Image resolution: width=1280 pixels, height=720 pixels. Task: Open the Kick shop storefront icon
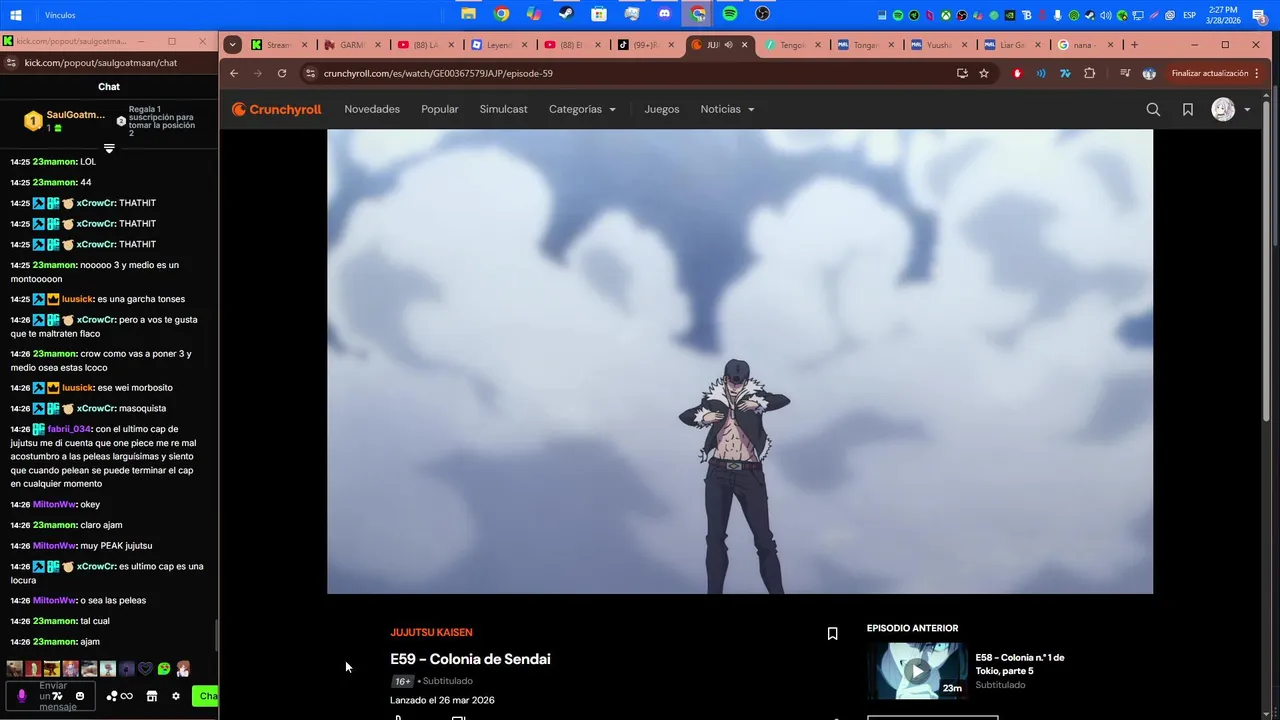coord(152,696)
